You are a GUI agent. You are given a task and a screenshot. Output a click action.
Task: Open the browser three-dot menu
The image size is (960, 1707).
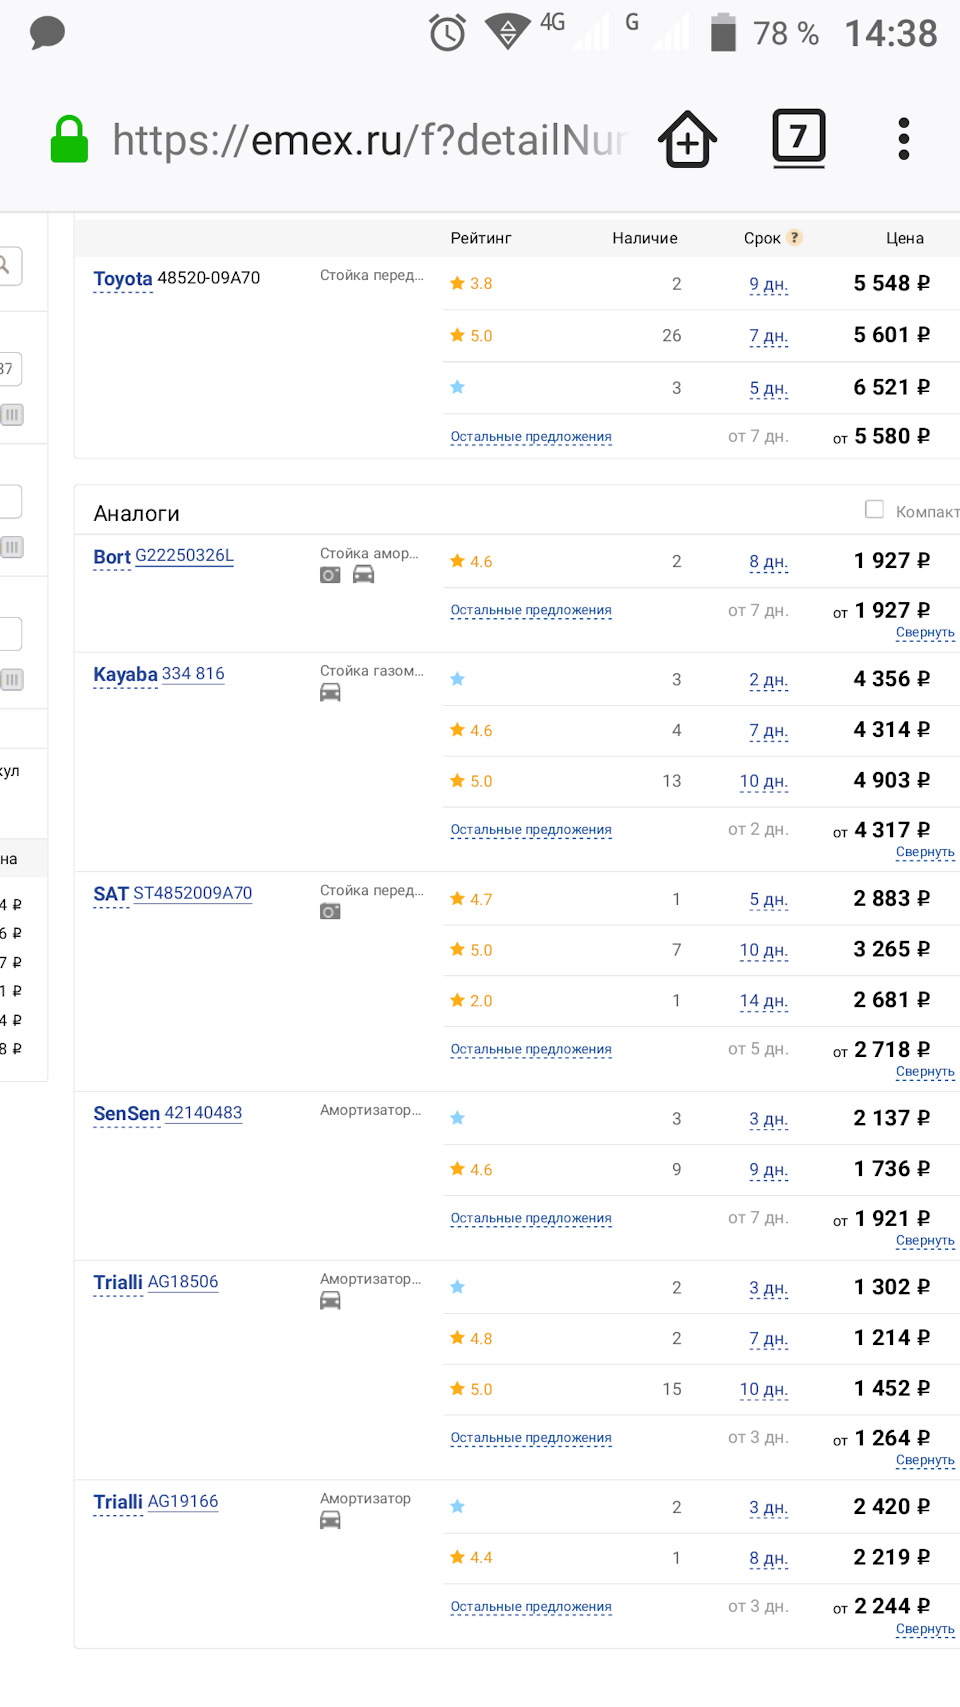[x=904, y=139]
